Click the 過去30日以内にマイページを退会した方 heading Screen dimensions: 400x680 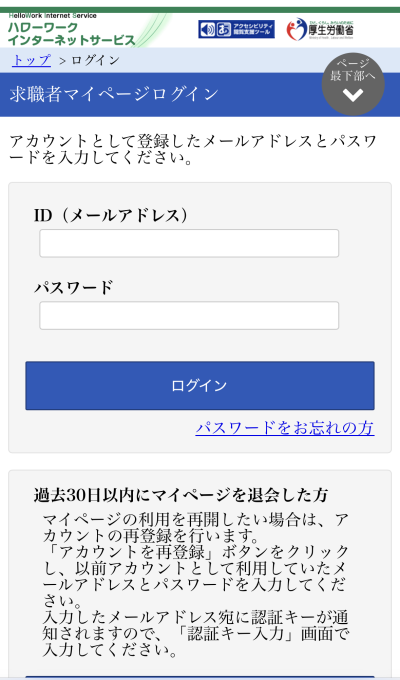click(181, 495)
